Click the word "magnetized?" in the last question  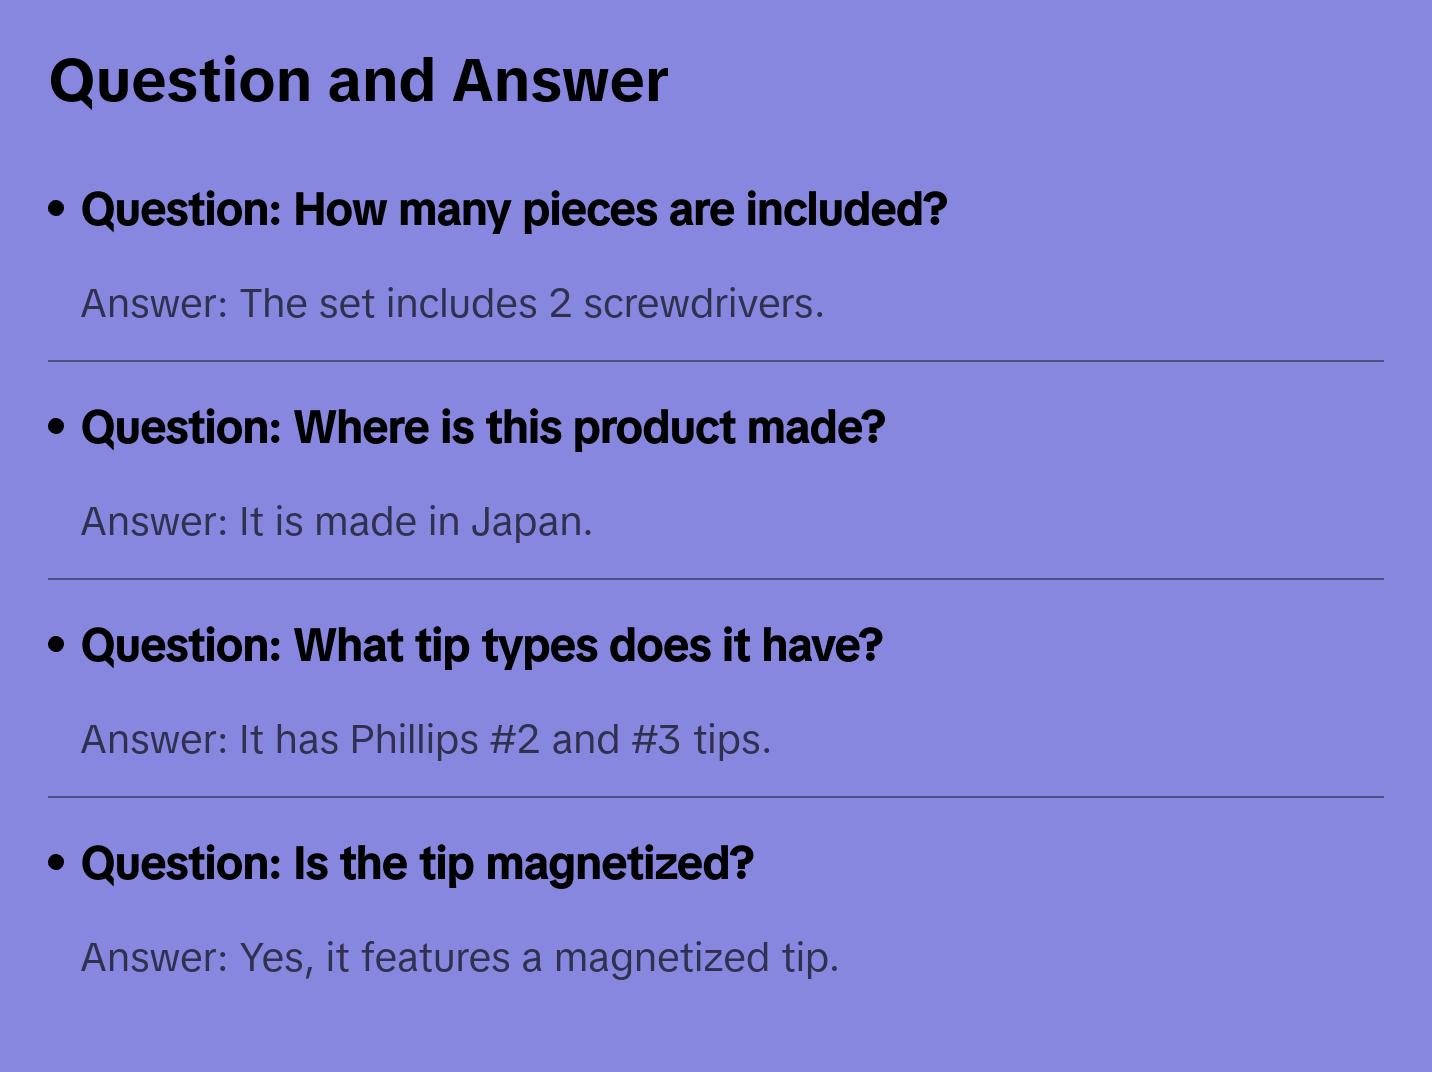pos(619,864)
